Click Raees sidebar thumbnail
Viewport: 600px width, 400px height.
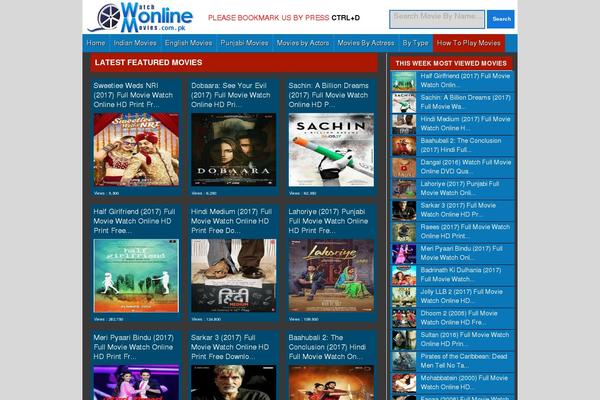(404, 232)
